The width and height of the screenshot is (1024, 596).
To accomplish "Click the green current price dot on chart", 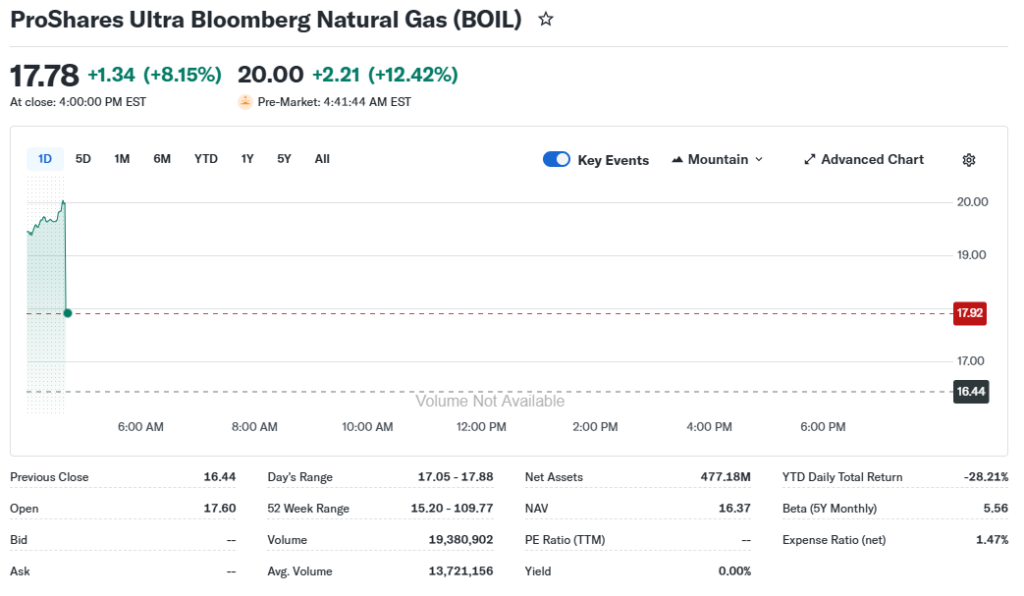I will point(67,313).
